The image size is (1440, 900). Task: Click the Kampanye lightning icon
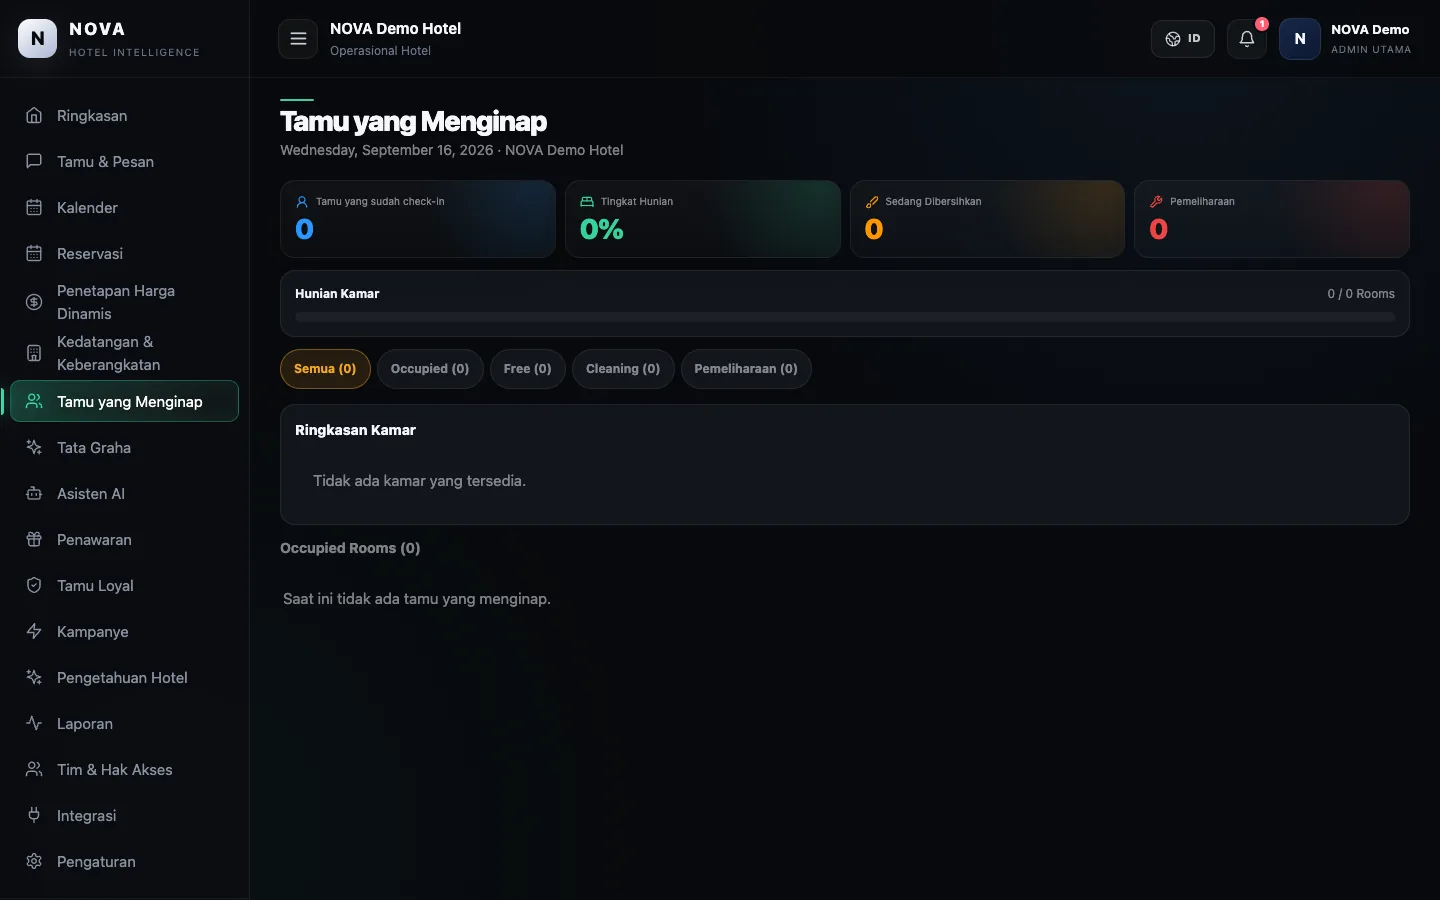click(x=34, y=631)
